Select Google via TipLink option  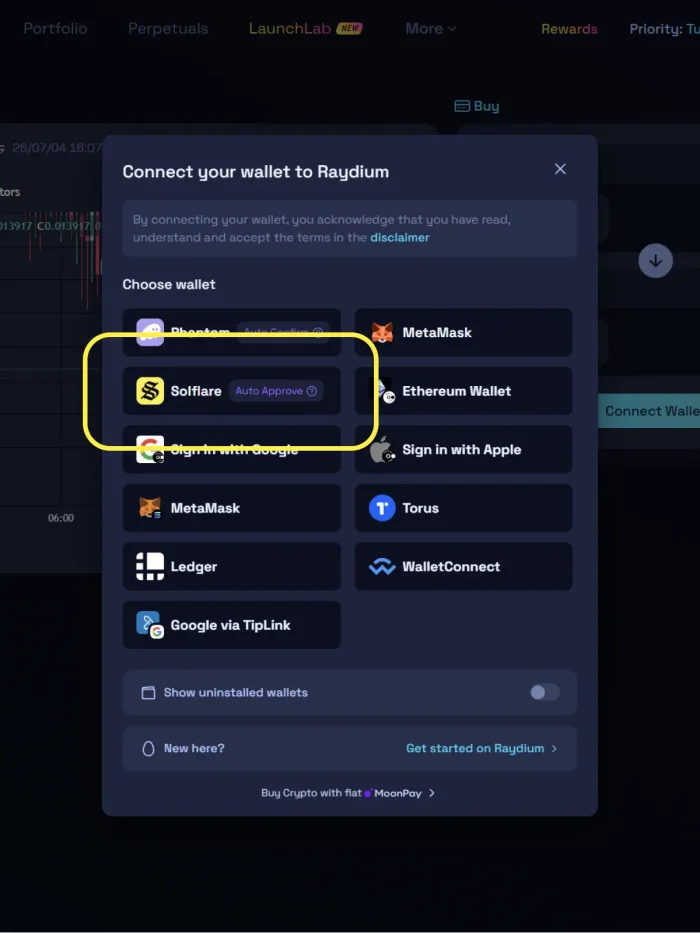(x=232, y=625)
